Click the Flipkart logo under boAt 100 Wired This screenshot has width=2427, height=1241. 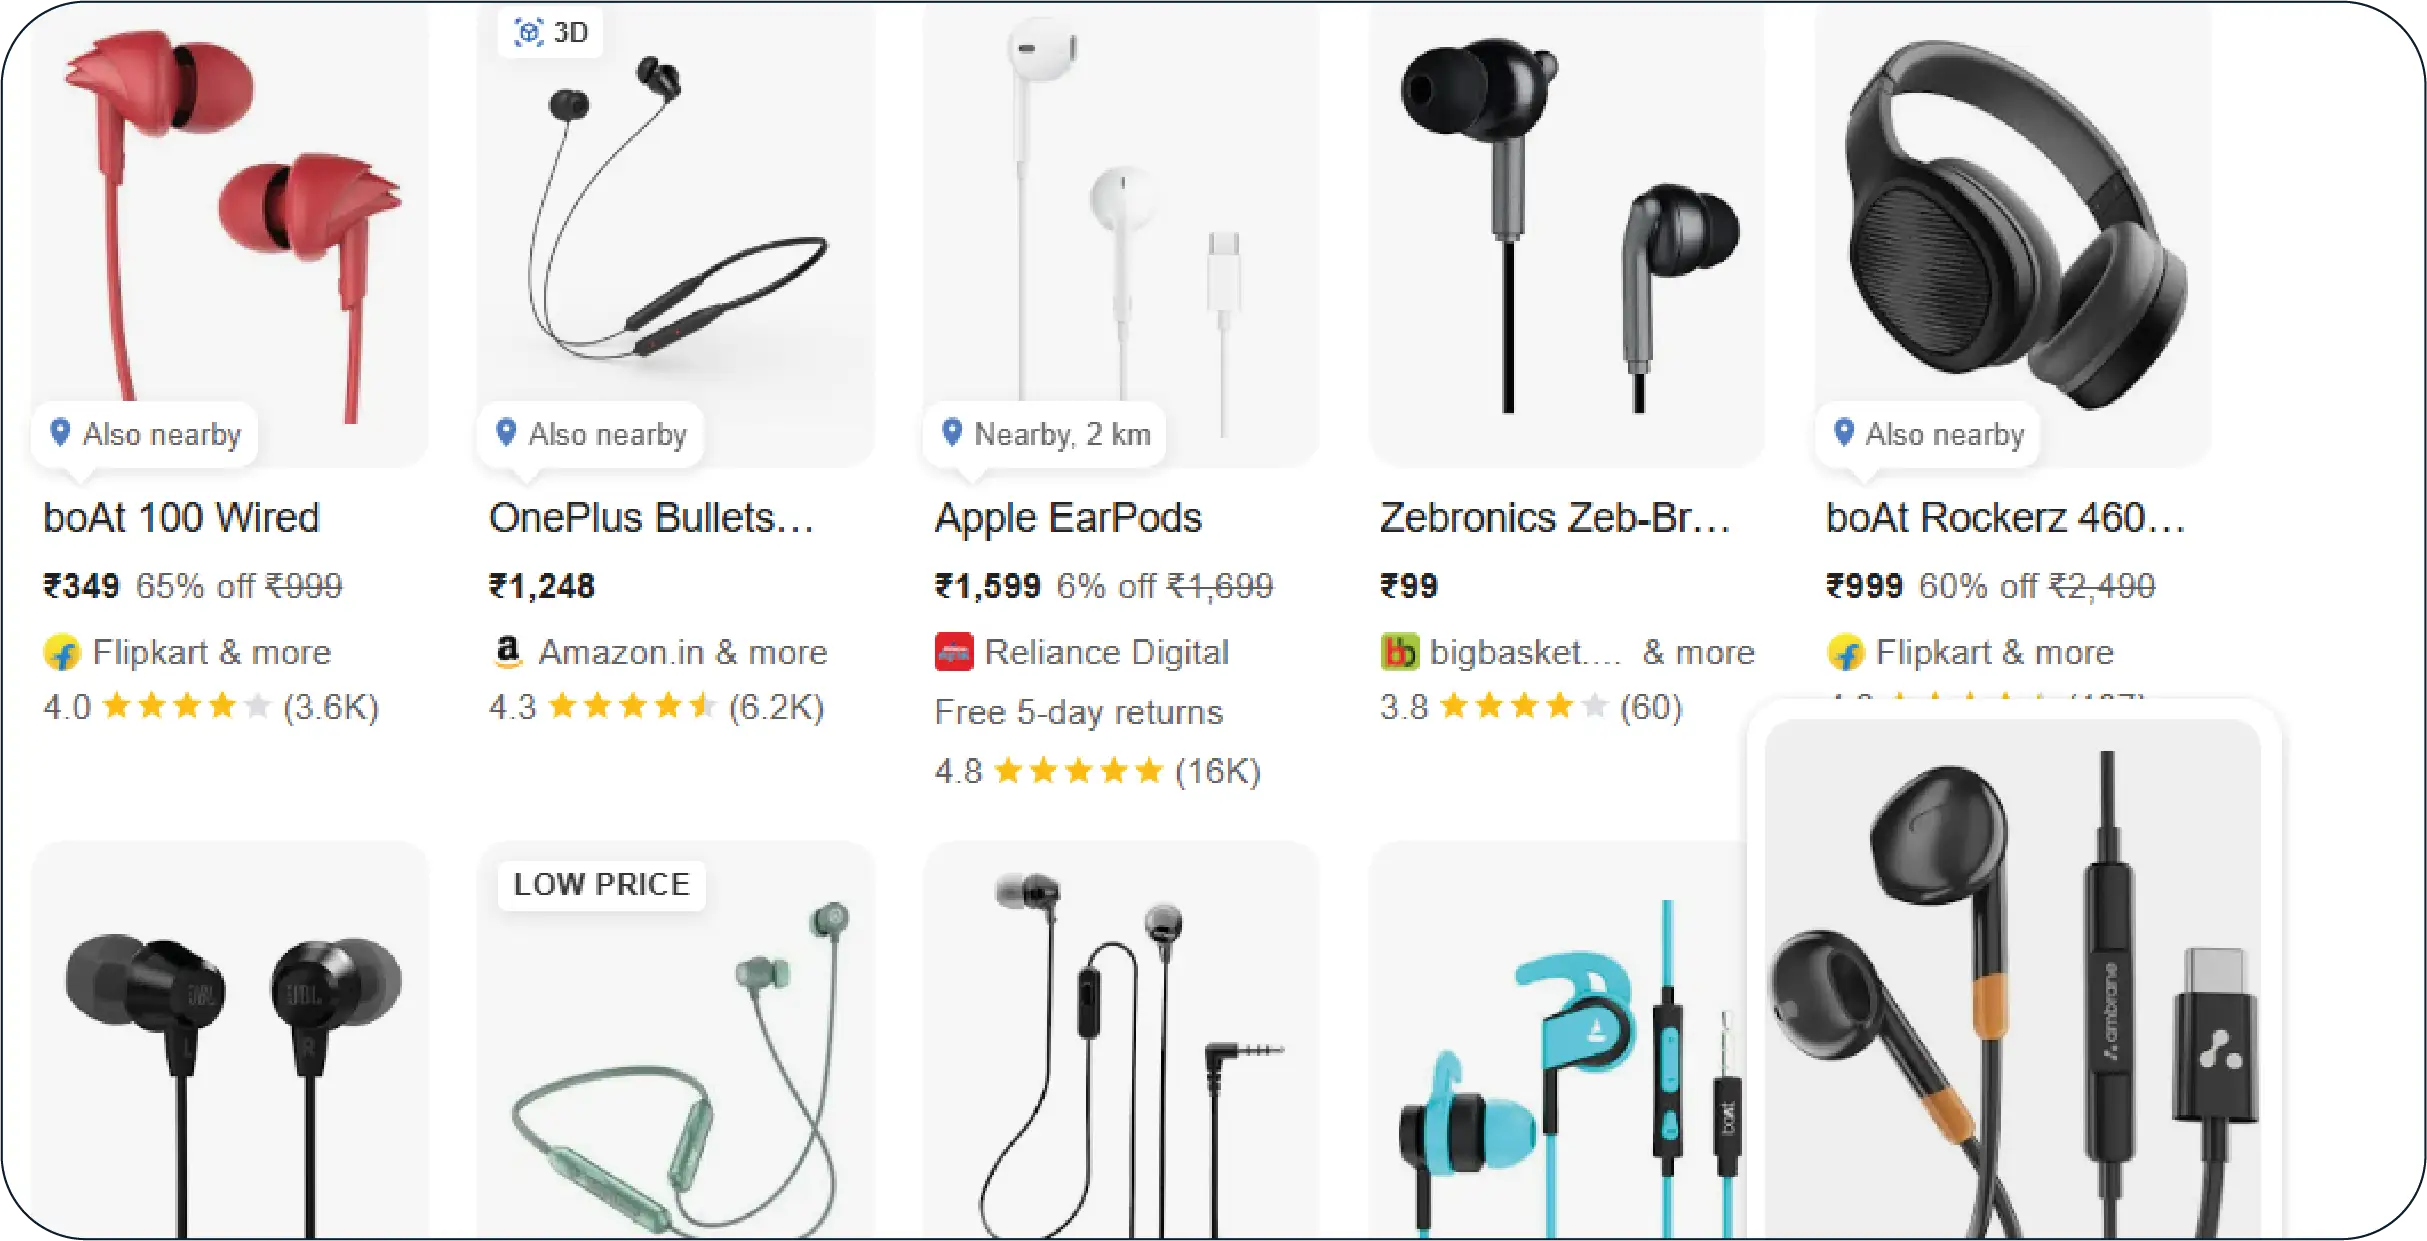[x=62, y=653]
